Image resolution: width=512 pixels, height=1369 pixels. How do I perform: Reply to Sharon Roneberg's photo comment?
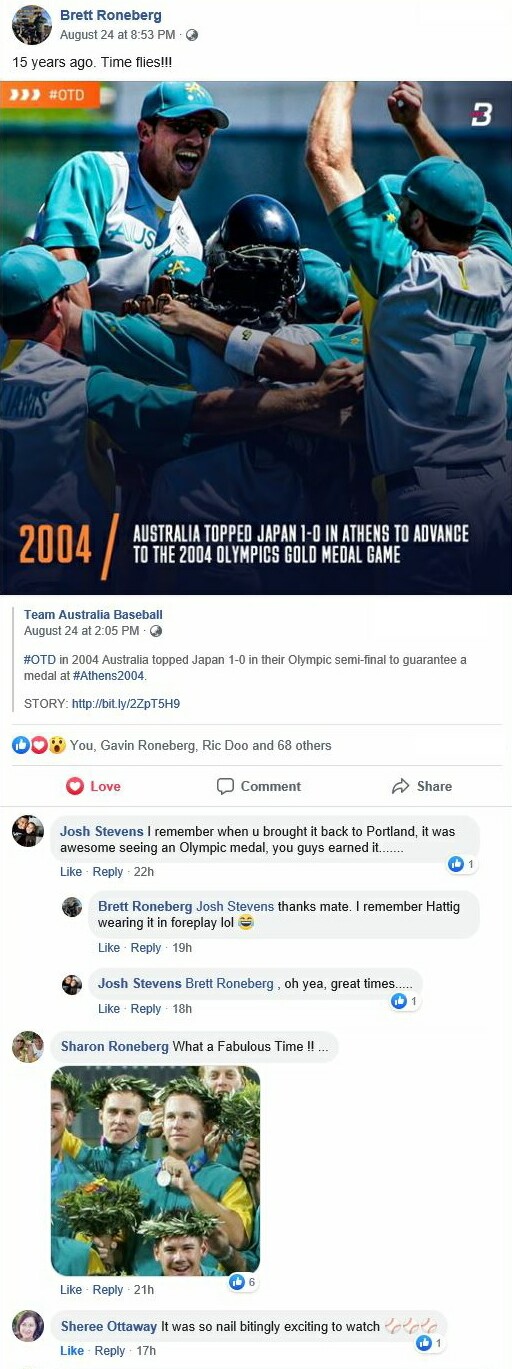pyautogui.click(x=108, y=1290)
